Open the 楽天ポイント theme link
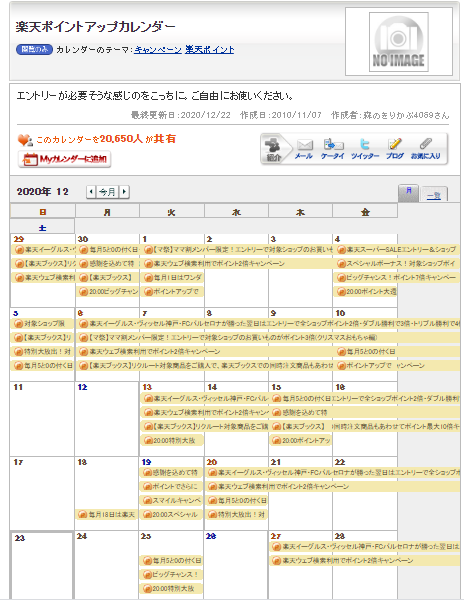Viewport: 464px width, 604px height. [209, 49]
